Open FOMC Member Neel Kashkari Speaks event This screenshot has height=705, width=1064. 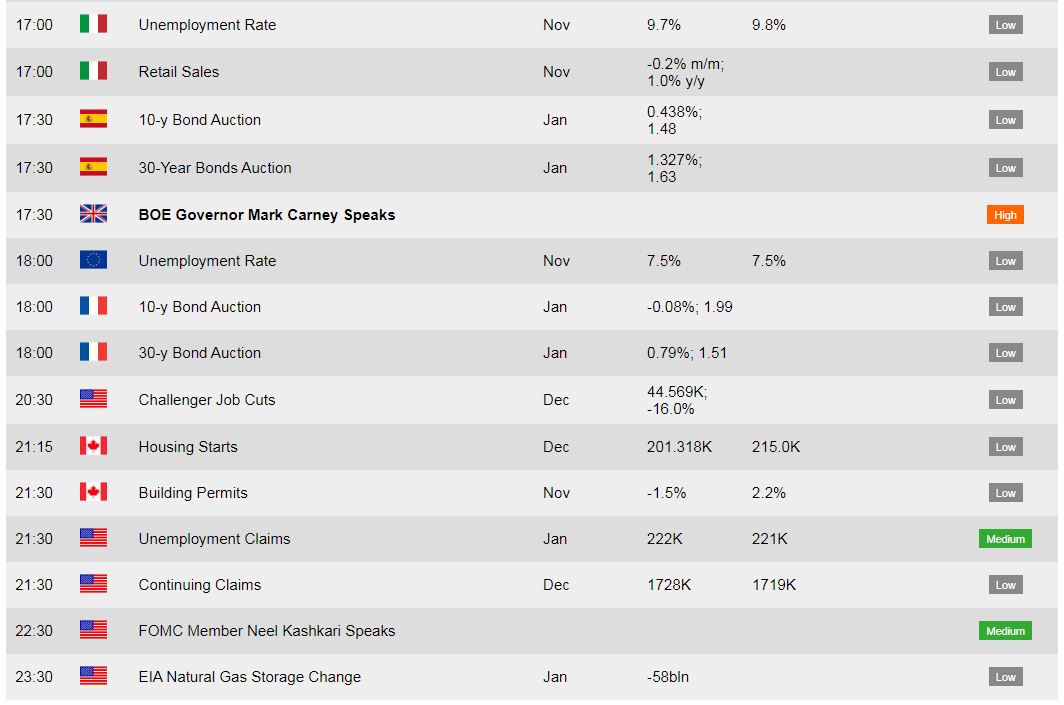266,631
